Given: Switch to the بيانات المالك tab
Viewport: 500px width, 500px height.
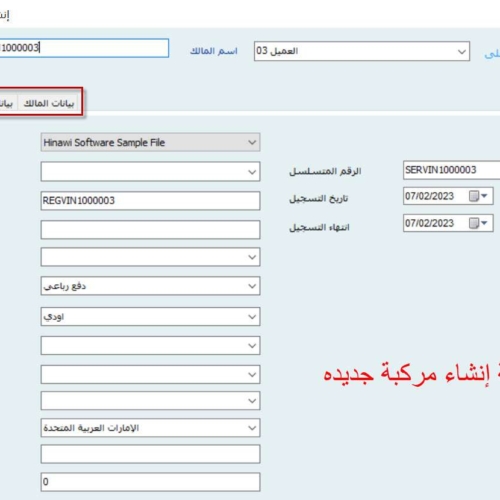Looking at the screenshot, I should tap(49, 103).
